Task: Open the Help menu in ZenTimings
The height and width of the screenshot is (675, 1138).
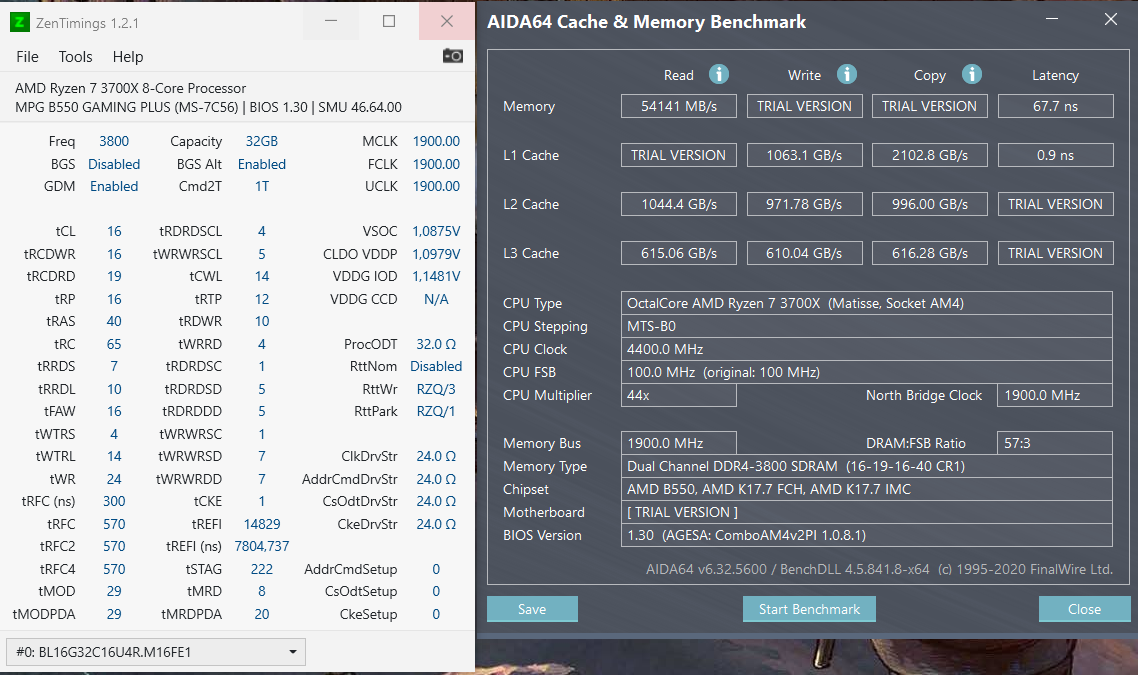Action: [x=128, y=57]
